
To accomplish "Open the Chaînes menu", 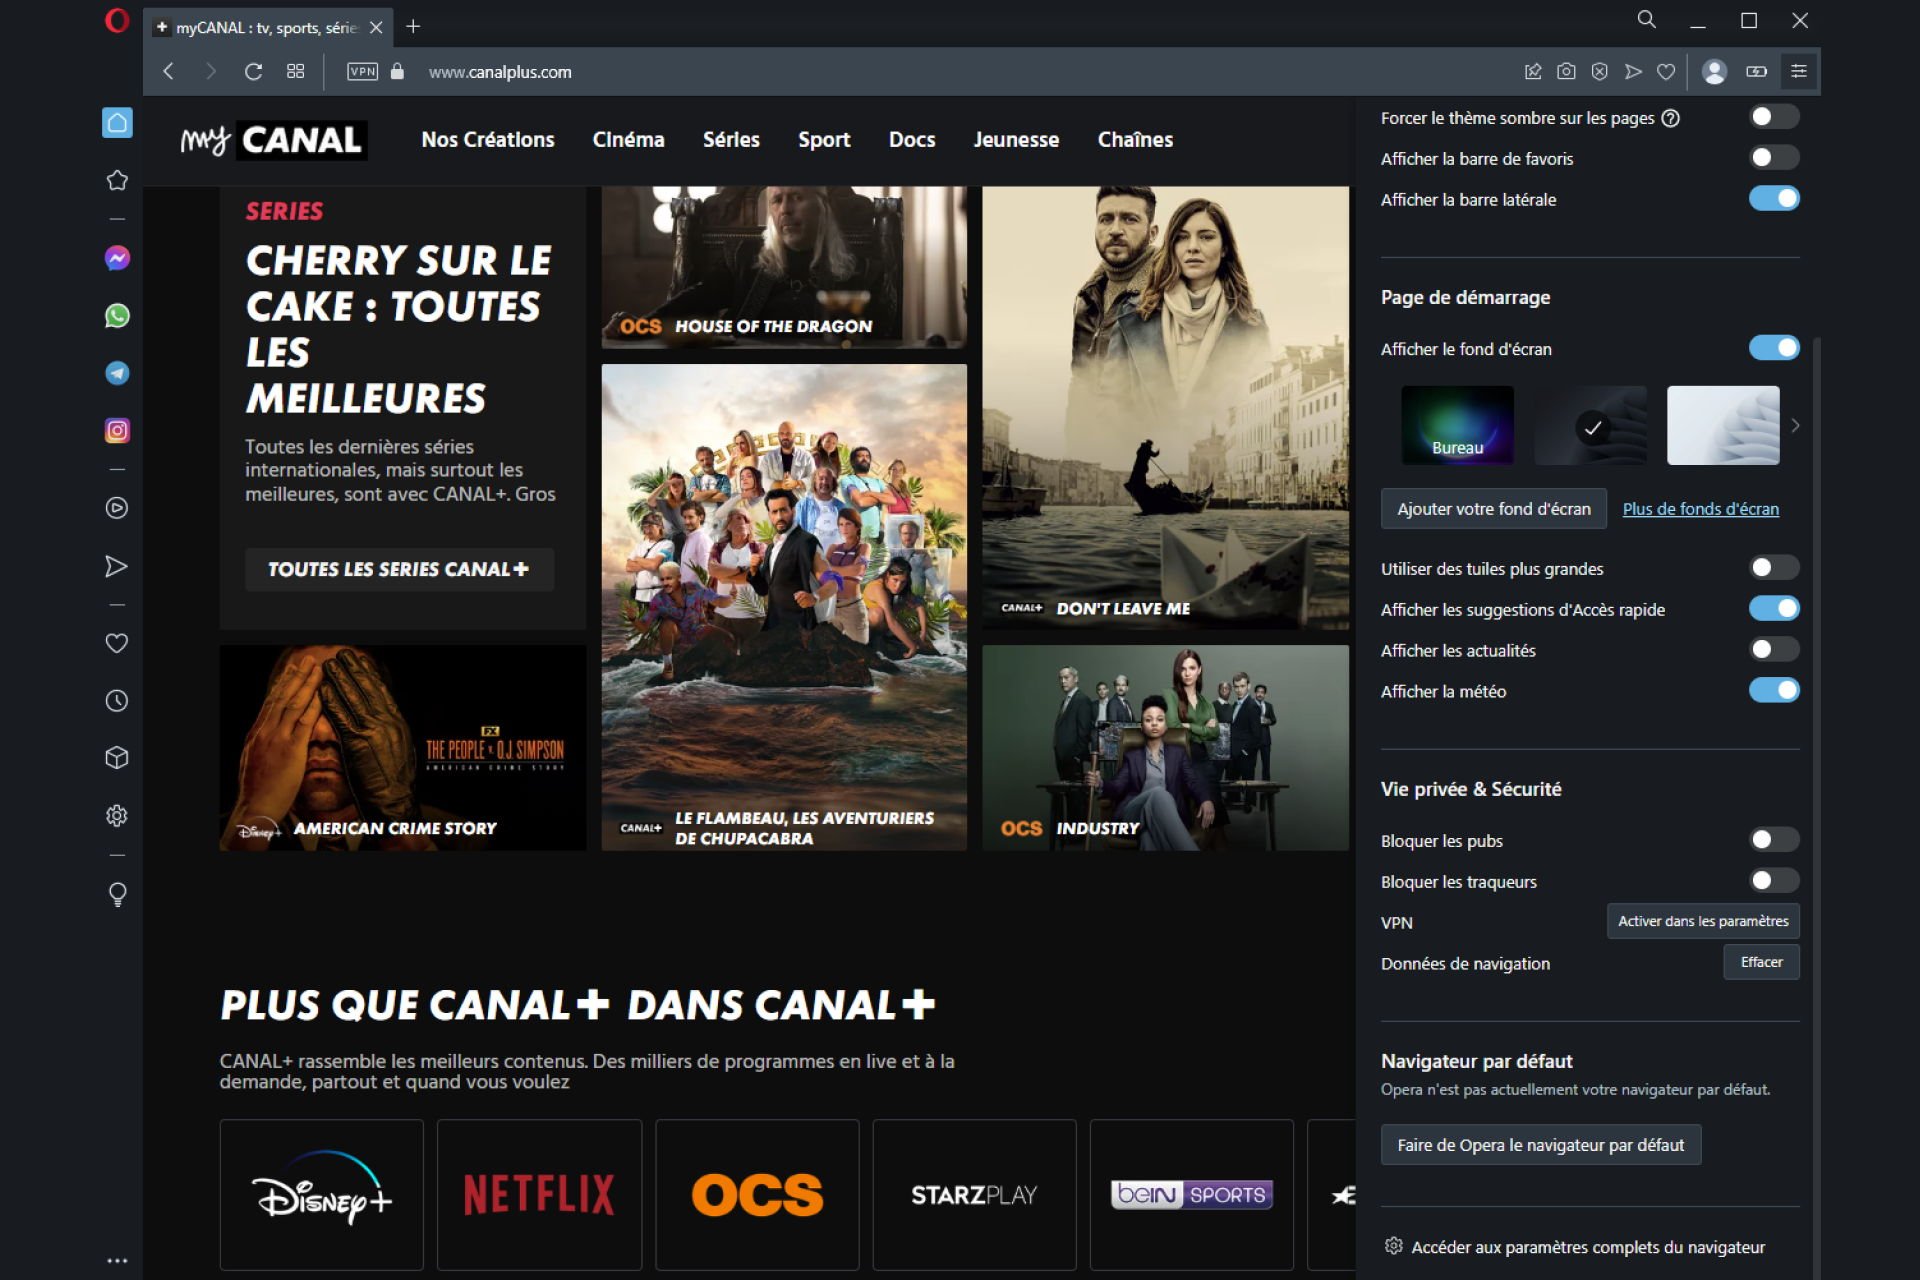I will (1135, 140).
